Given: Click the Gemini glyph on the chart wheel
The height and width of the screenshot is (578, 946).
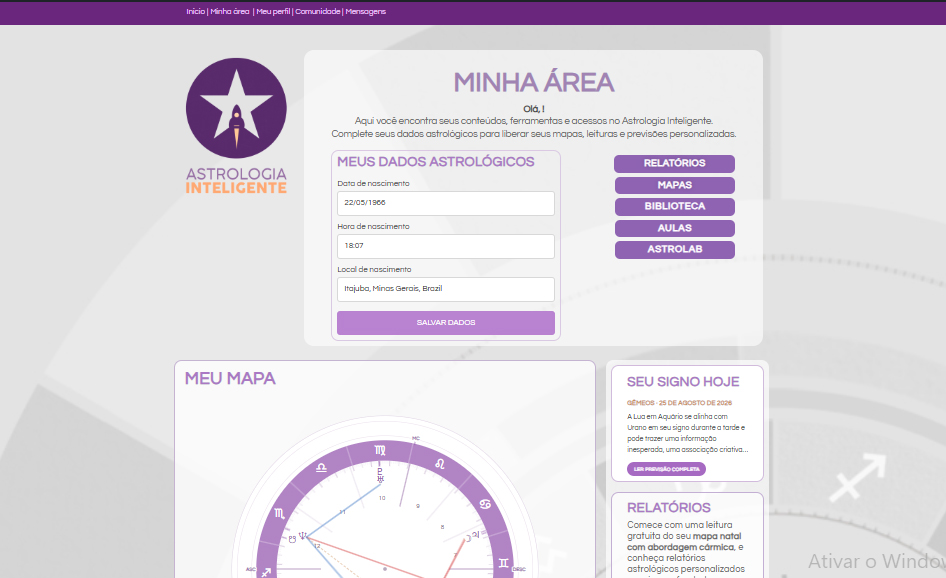Looking at the screenshot, I should 503,562.
